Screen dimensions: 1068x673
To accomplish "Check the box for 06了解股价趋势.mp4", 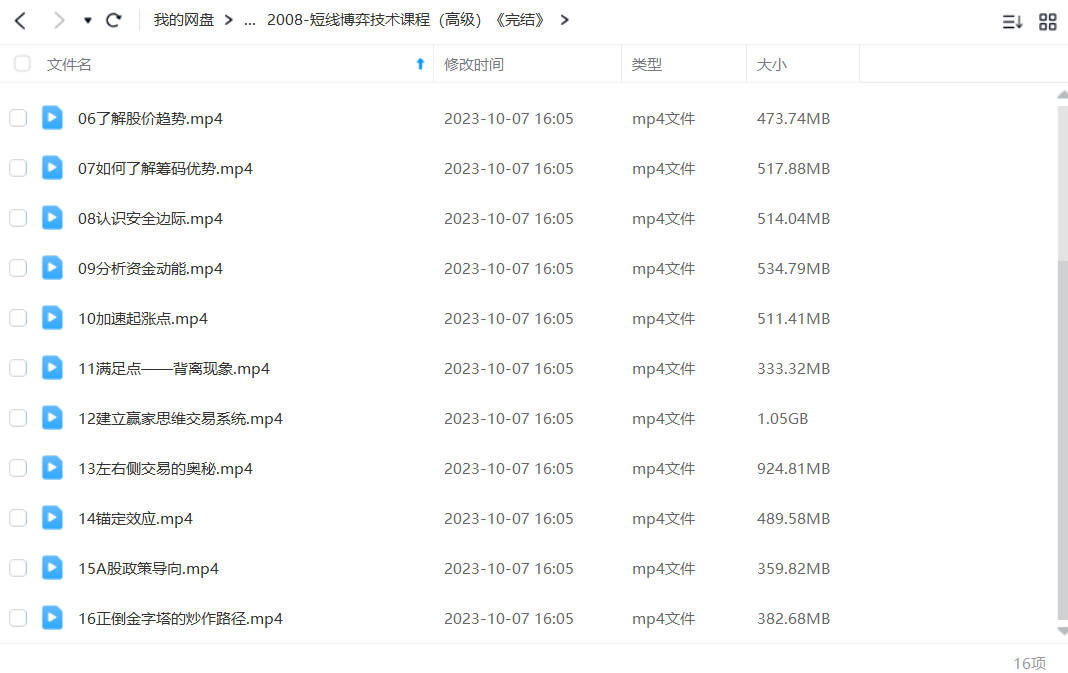I will pos(18,118).
